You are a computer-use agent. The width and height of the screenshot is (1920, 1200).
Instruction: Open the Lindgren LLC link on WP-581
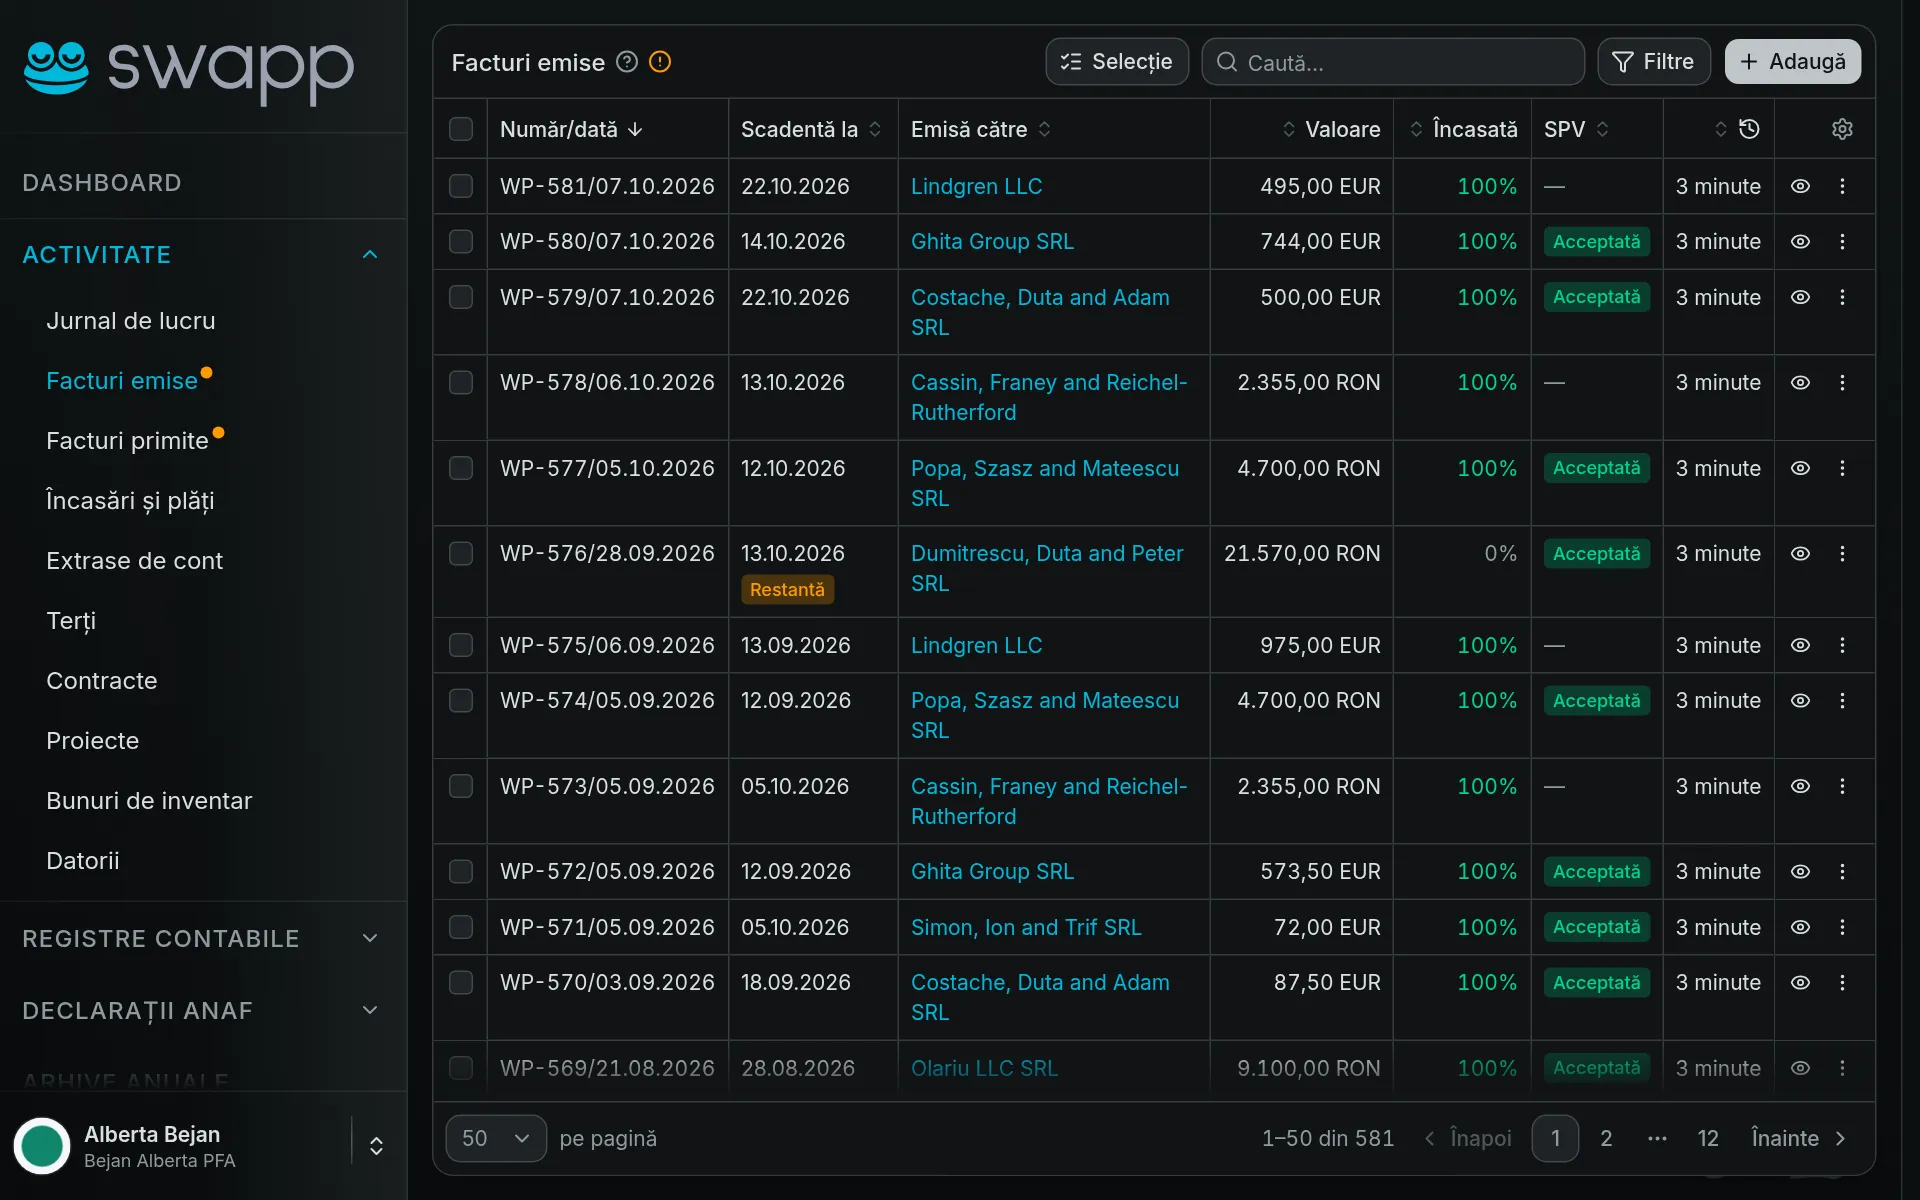(x=976, y=187)
